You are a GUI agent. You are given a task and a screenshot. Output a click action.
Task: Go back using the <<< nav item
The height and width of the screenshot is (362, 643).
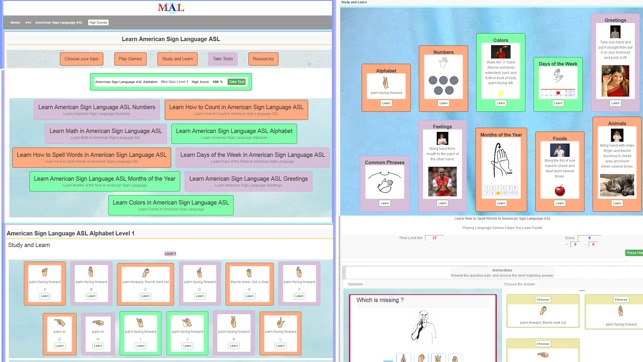[x=28, y=23]
